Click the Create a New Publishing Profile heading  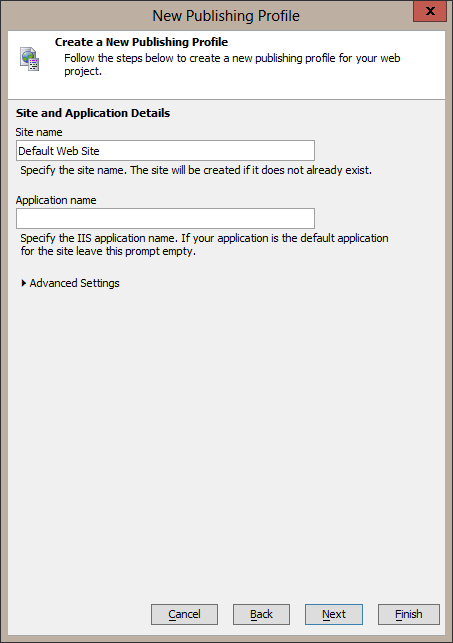[141, 42]
